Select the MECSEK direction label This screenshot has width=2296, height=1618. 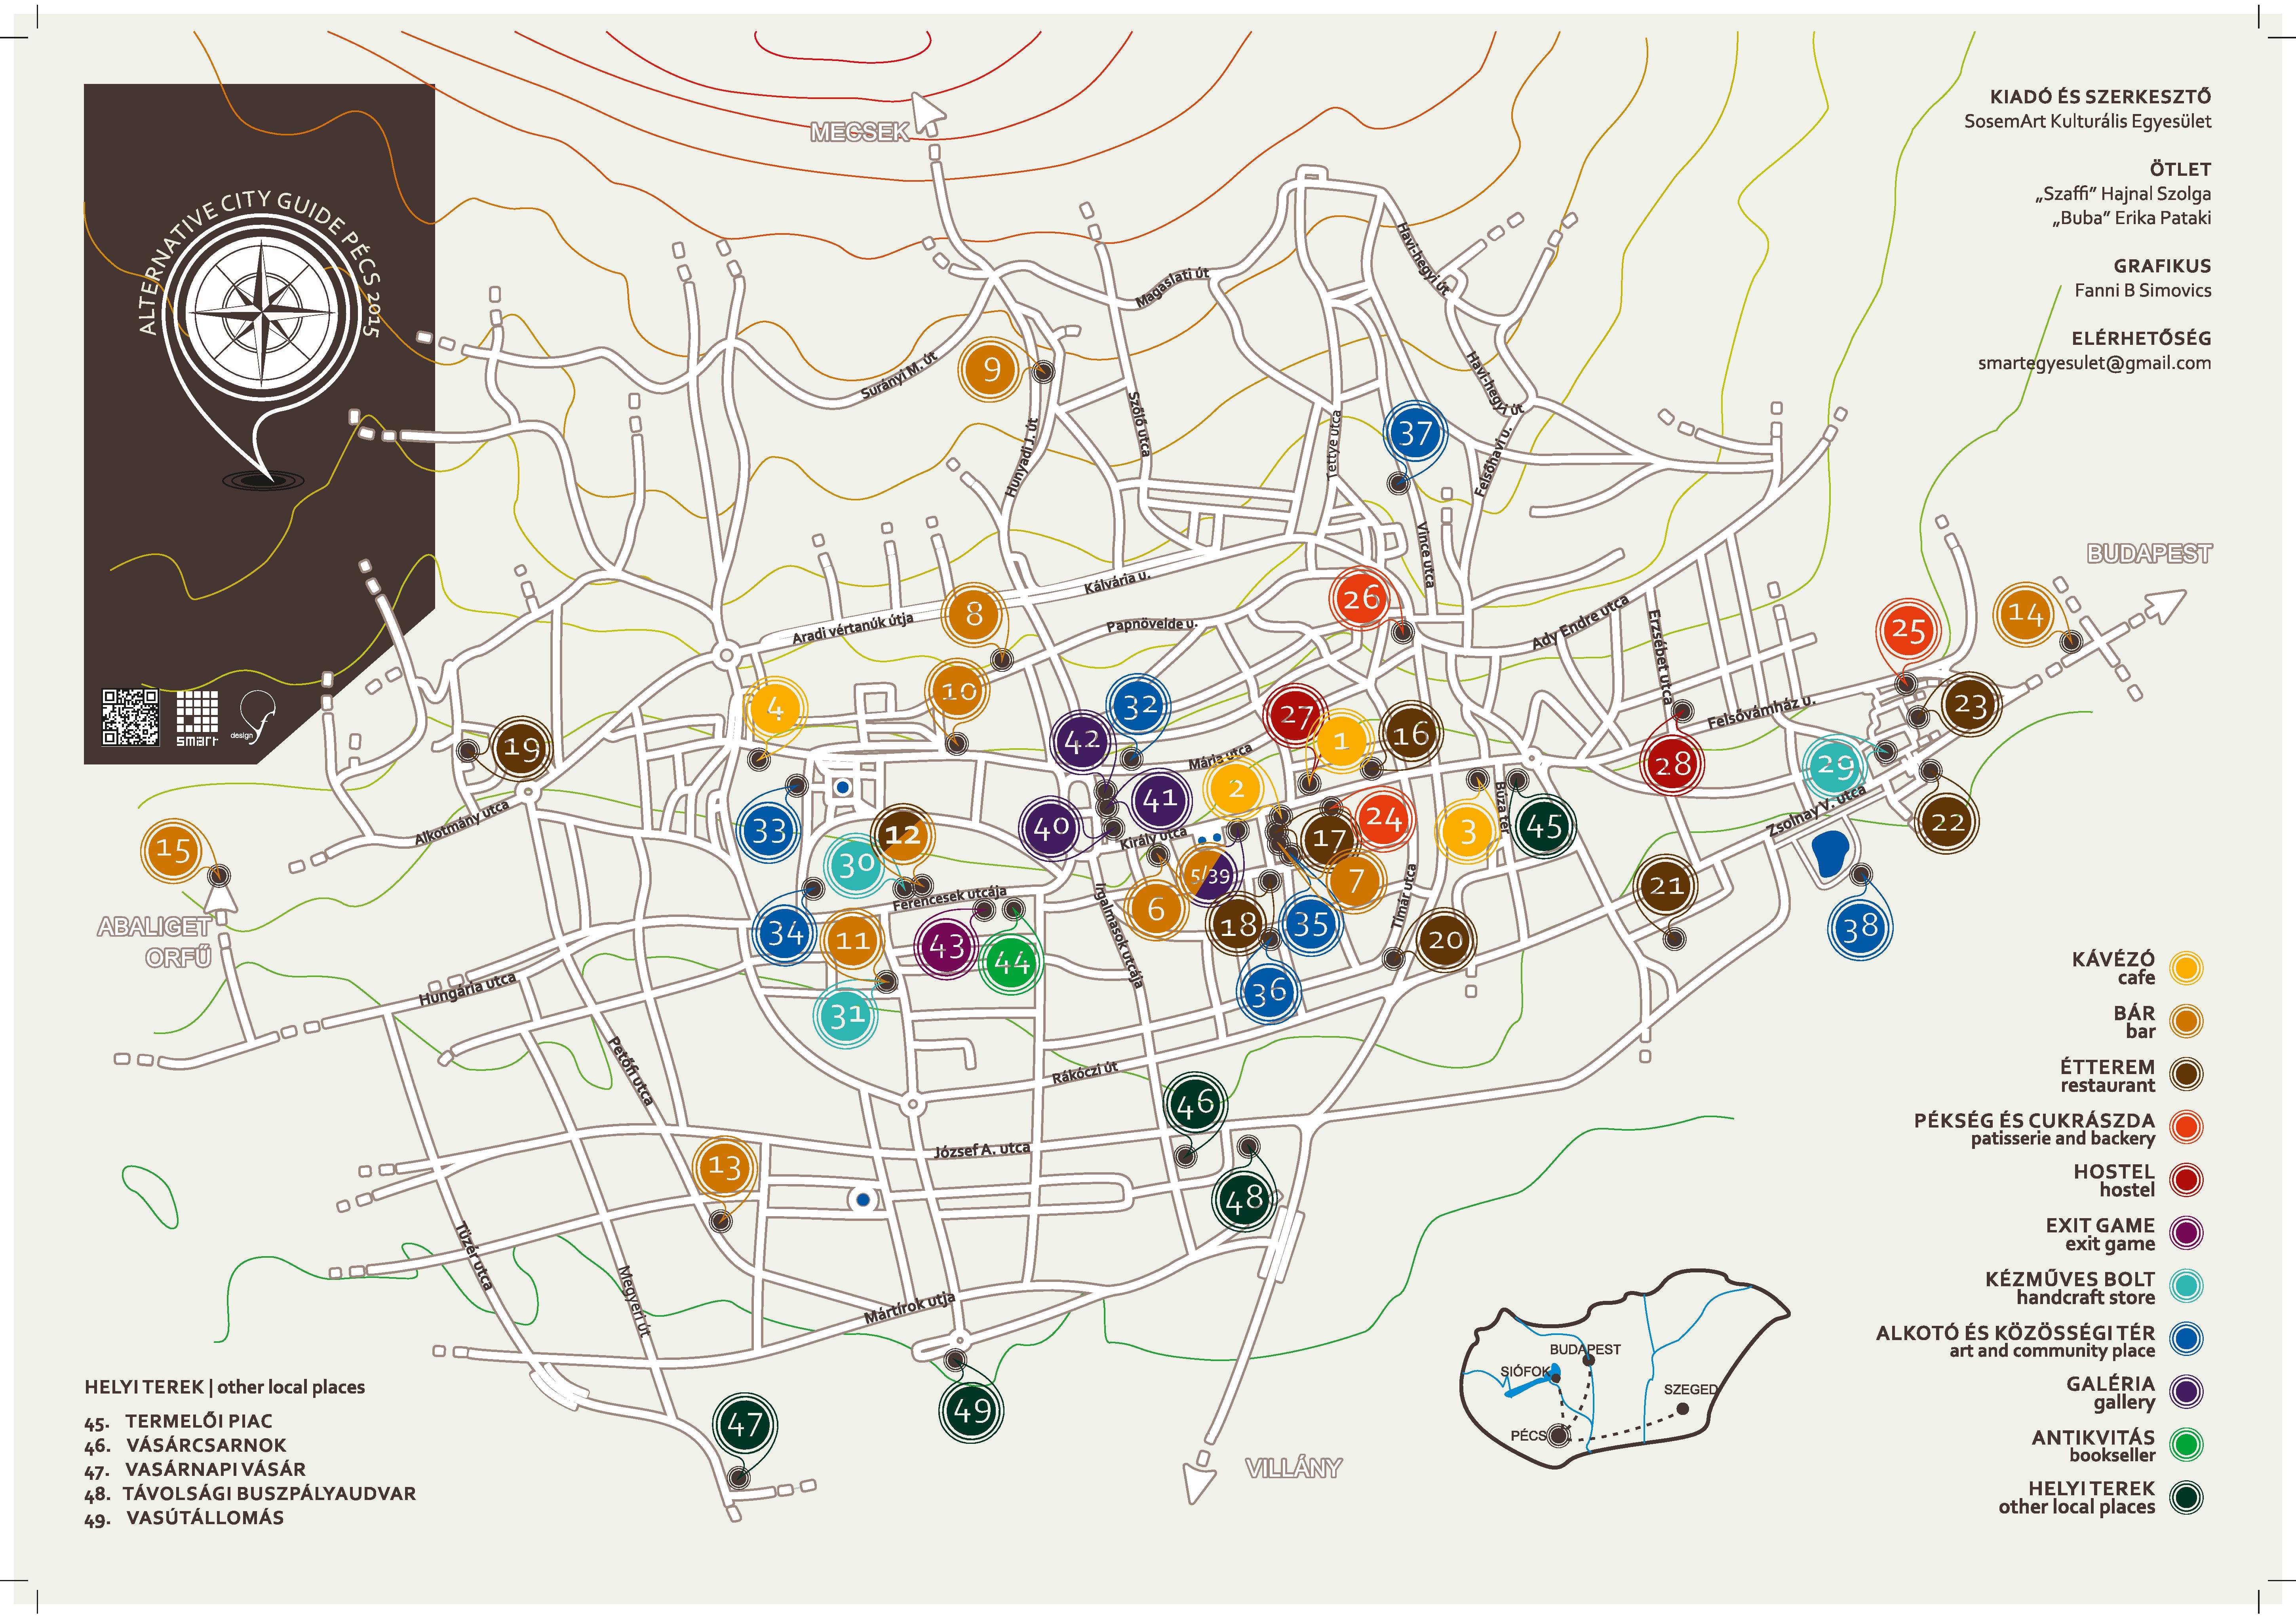859,132
